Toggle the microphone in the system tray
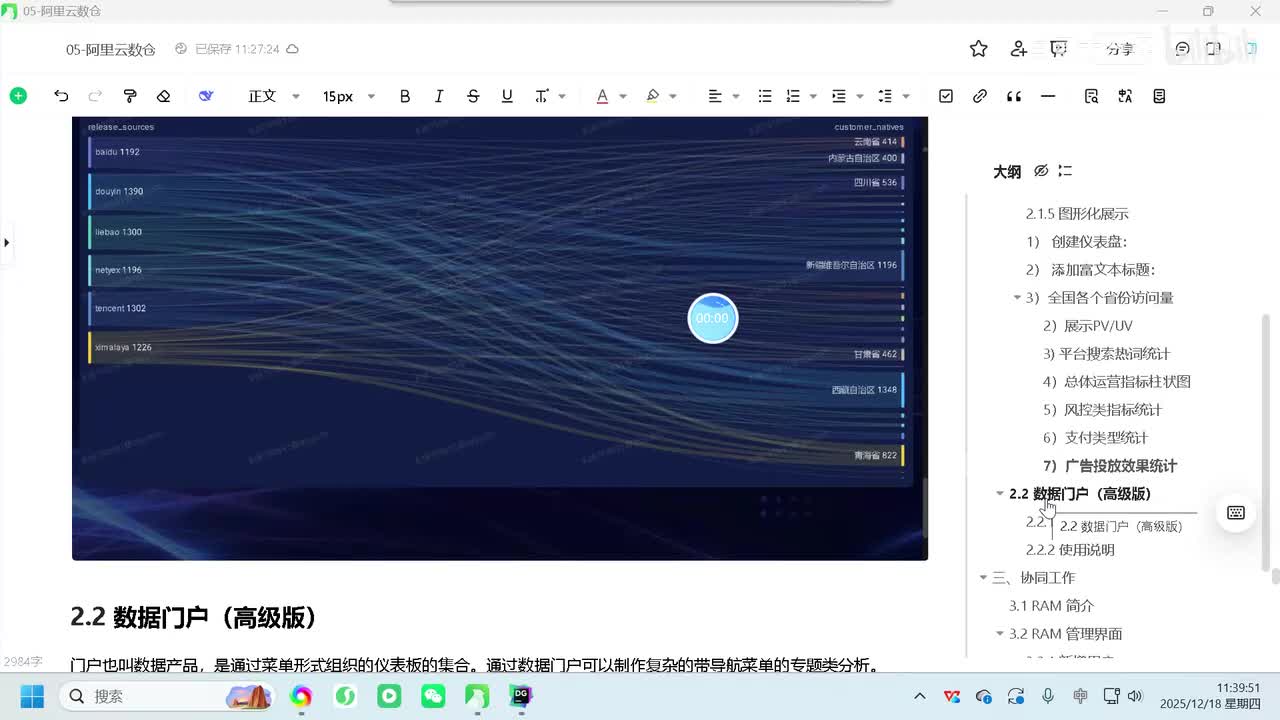 point(1048,696)
